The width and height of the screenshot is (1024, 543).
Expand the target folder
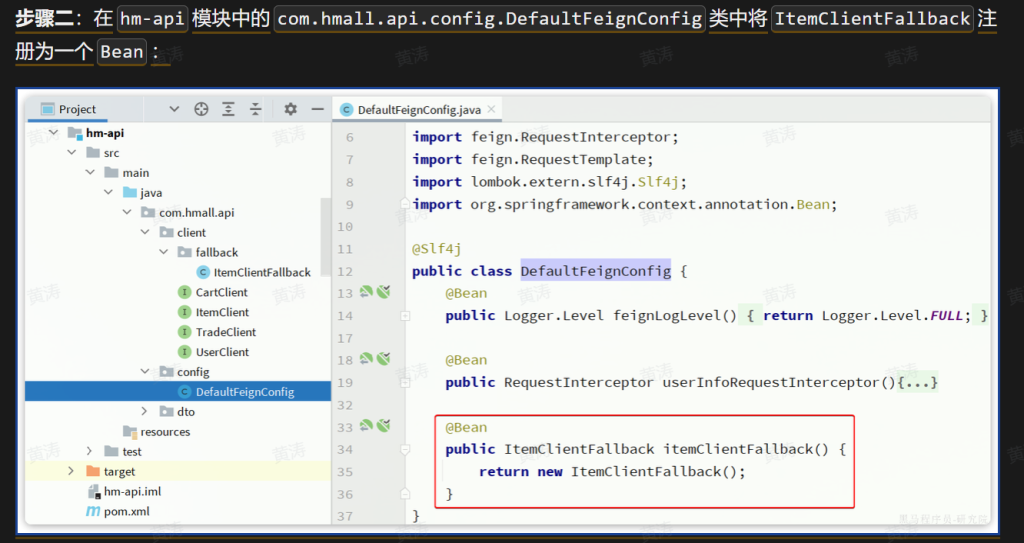(71, 471)
